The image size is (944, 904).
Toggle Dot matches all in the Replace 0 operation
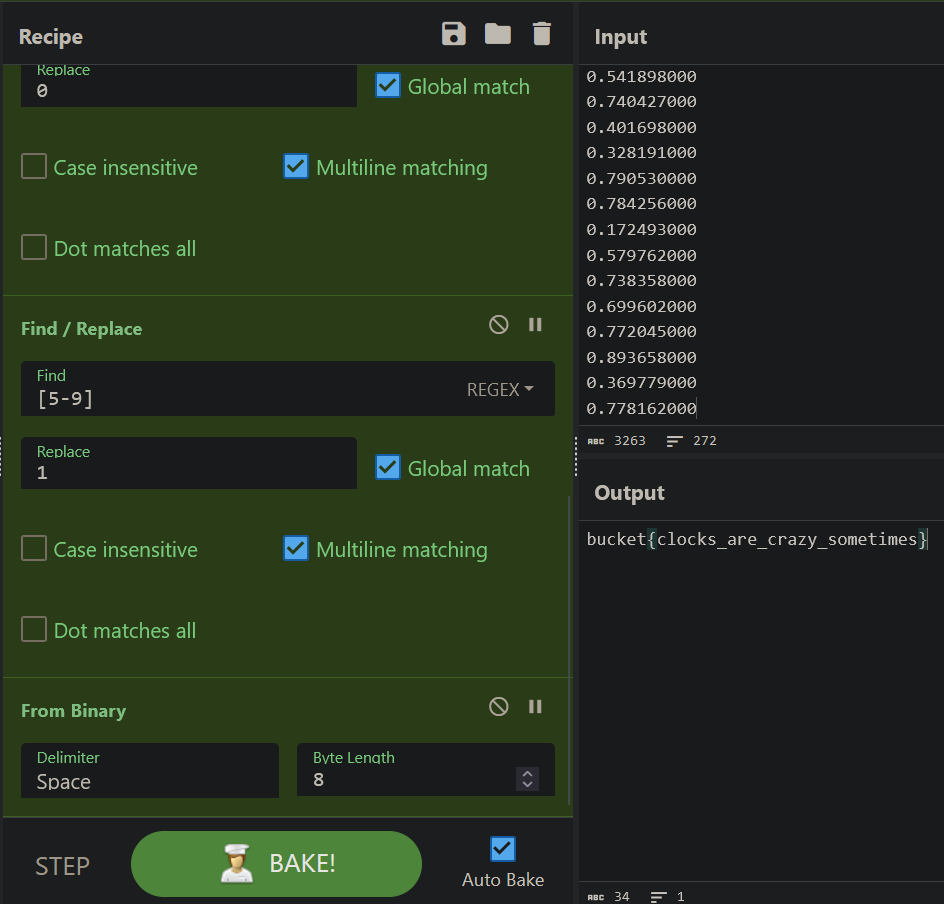pos(34,247)
